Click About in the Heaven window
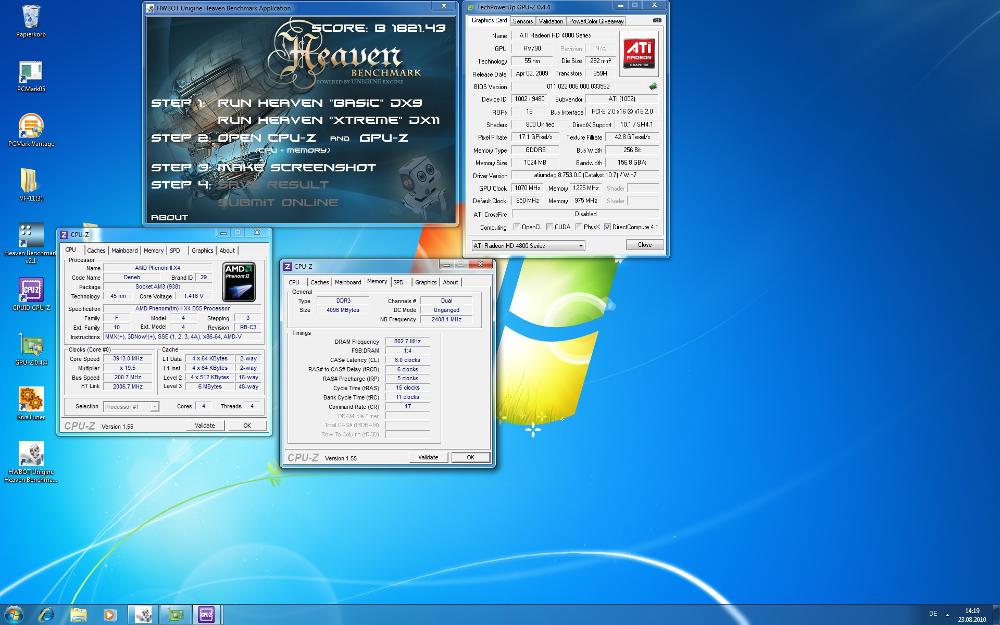1000x625 pixels. click(x=169, y=217)
